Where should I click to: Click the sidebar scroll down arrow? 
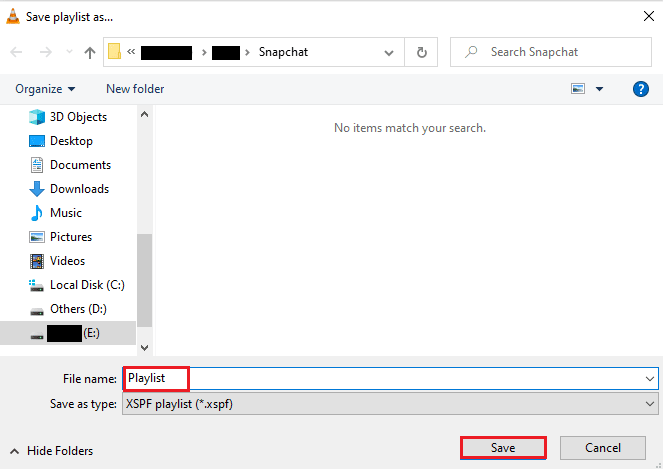pos(144,348)
